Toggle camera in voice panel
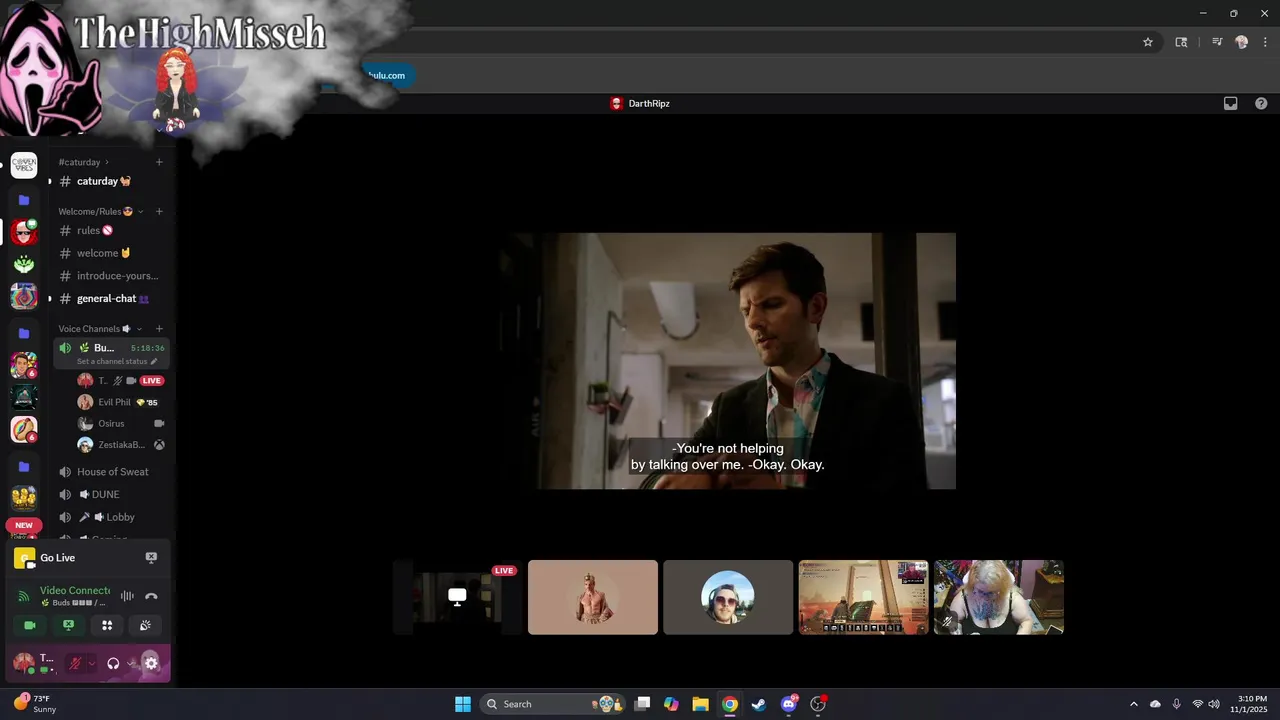Screen dimensions: 1280x720 [30, 625]
